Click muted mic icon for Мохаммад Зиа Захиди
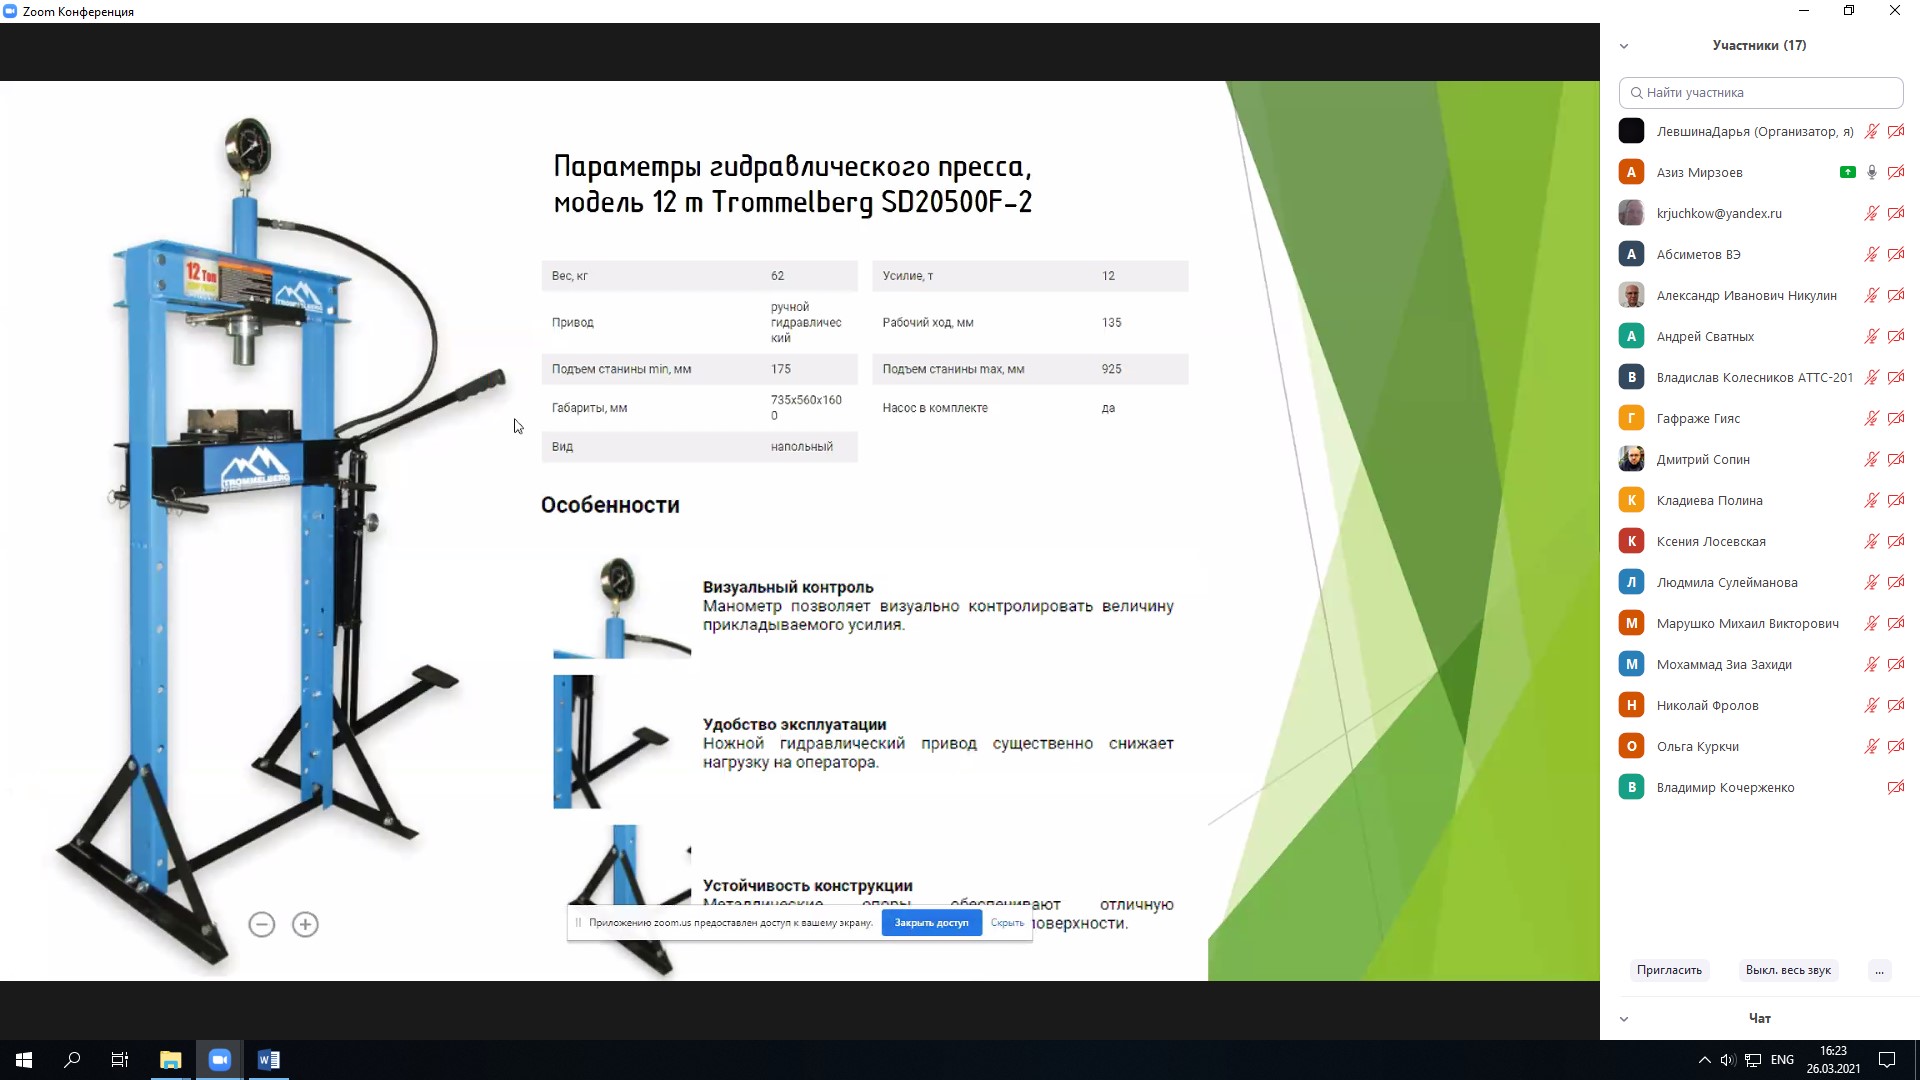 pos(1871,664)
